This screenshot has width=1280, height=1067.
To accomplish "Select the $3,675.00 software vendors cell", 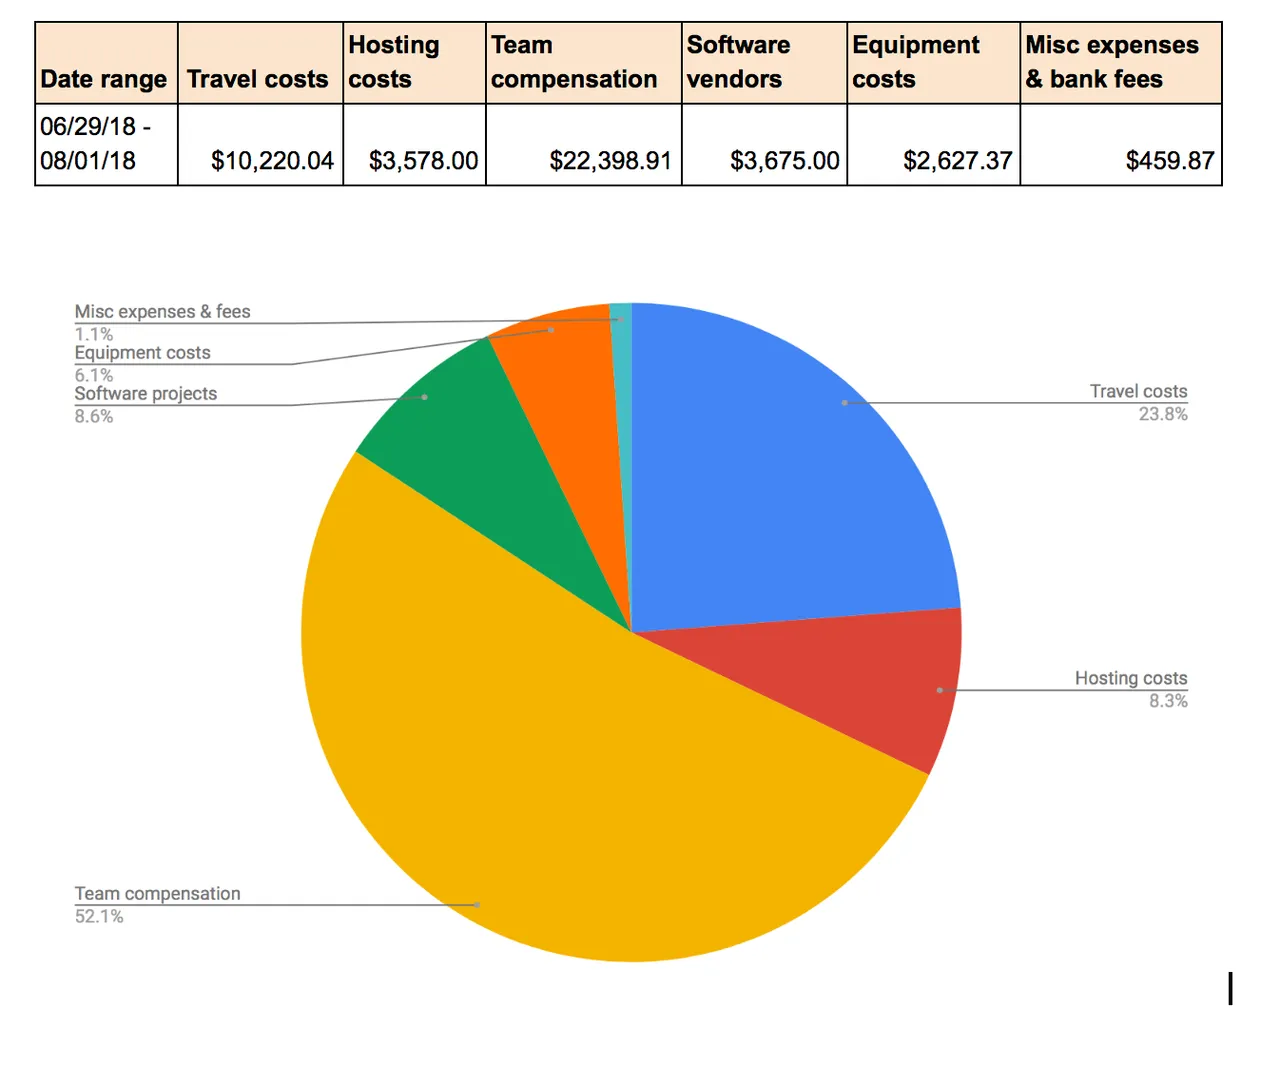I will pyautogui.click(x=764, y=144).
